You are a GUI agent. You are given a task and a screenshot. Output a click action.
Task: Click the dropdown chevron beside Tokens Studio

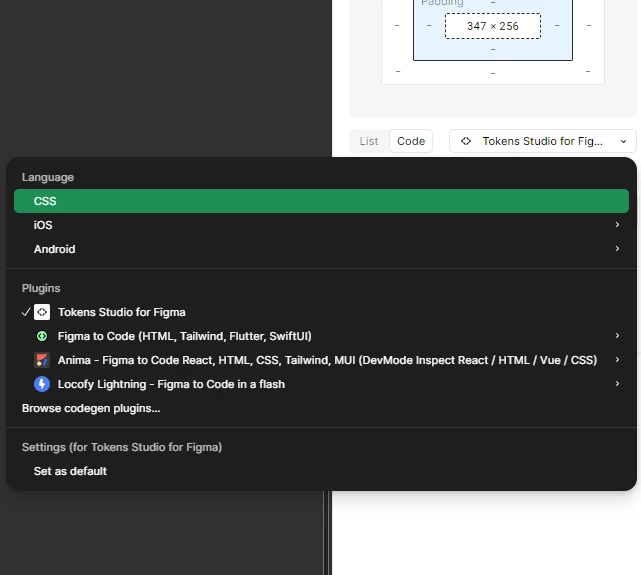coord(623,141)
